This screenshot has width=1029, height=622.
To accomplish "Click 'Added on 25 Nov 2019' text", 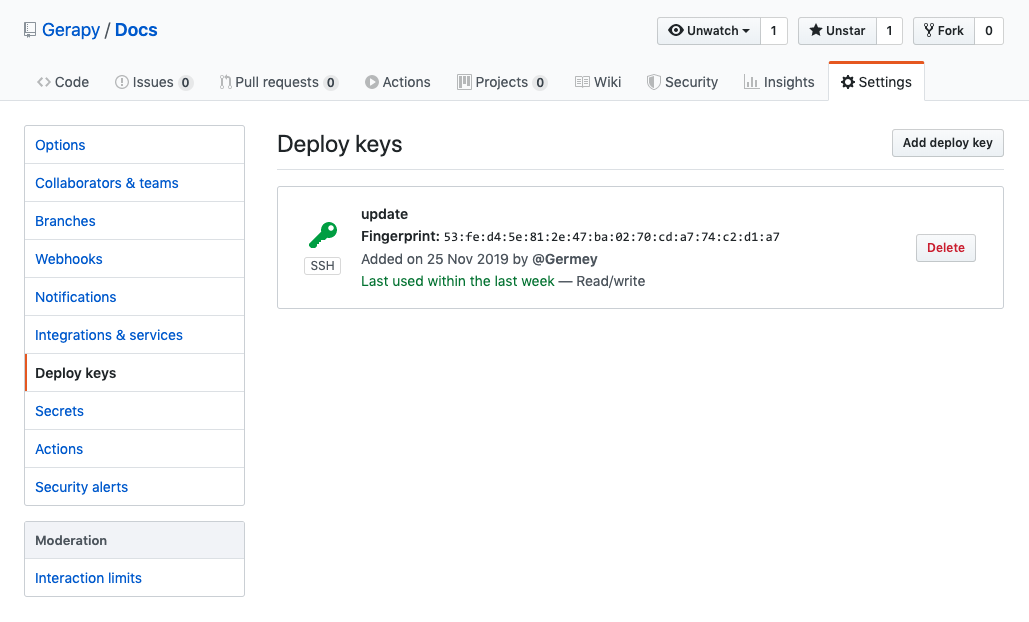I will (x=434, y=259).
